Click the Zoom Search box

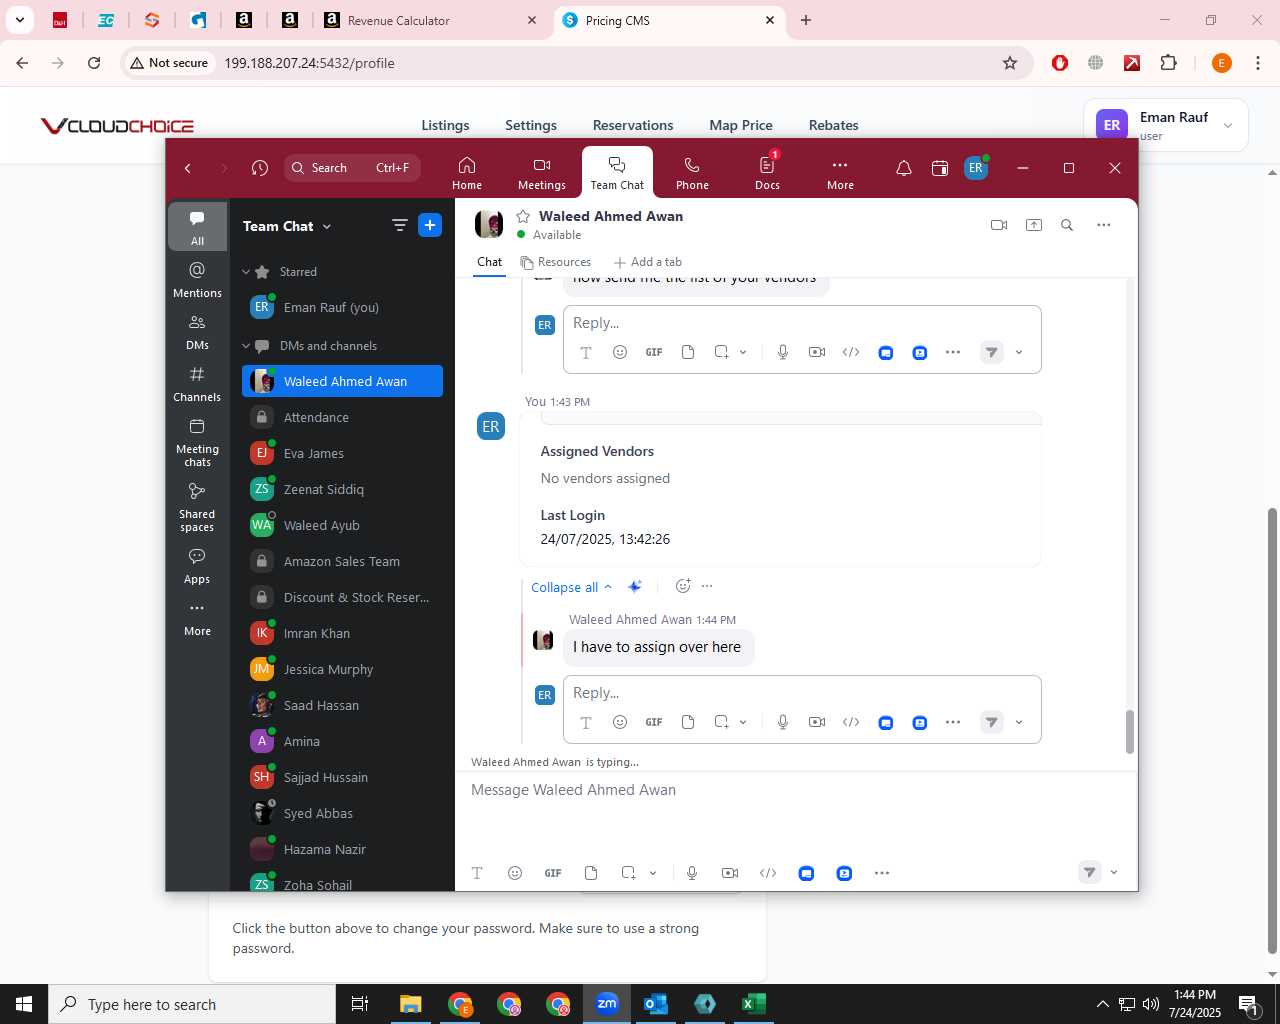coord(352,168)
